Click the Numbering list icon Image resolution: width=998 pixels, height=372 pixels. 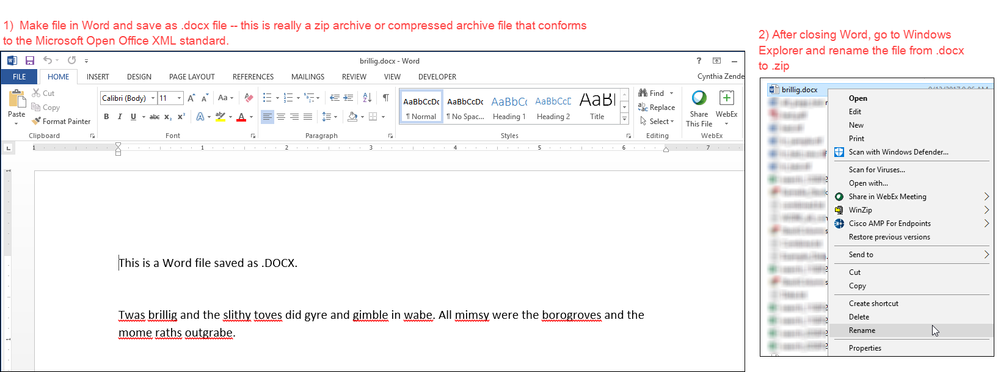(288, 98)
